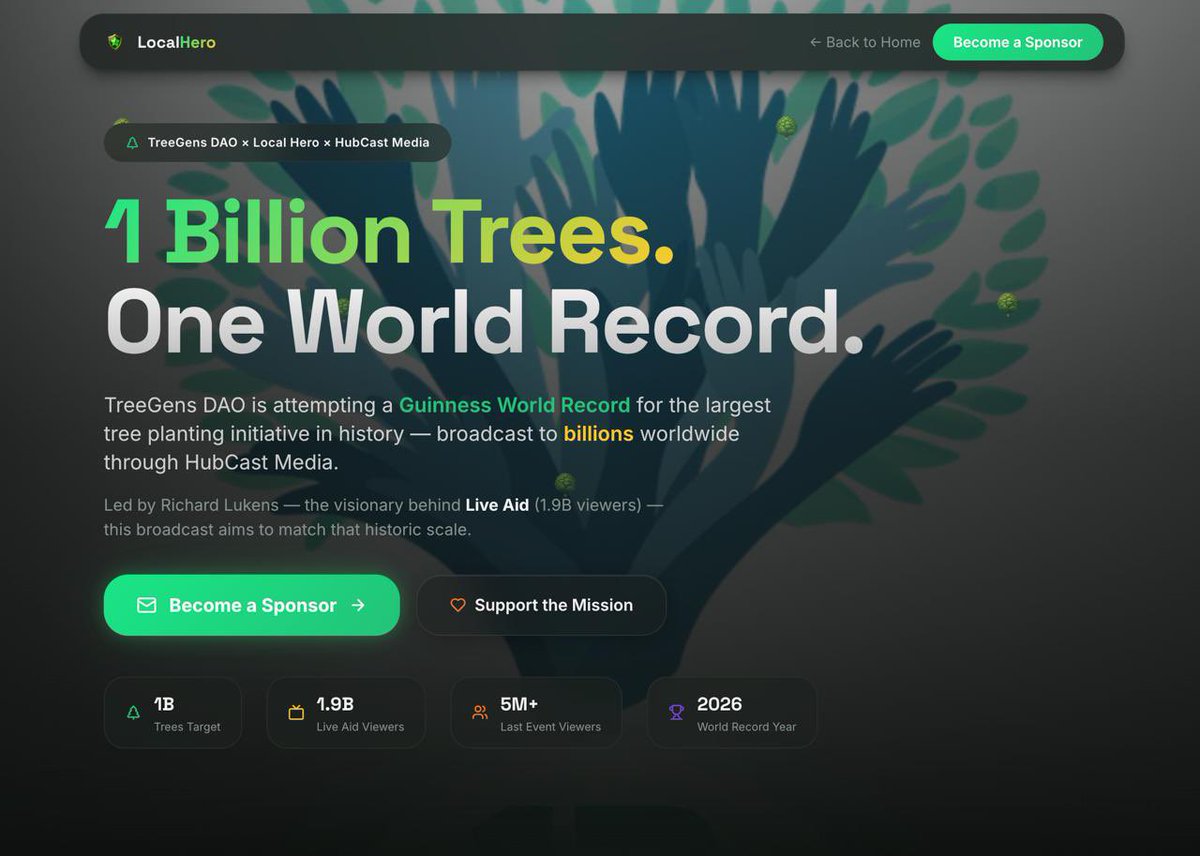Click the One World Record. headline
The width and height of the screenshot is (1200, 856).
coord(484,322)
